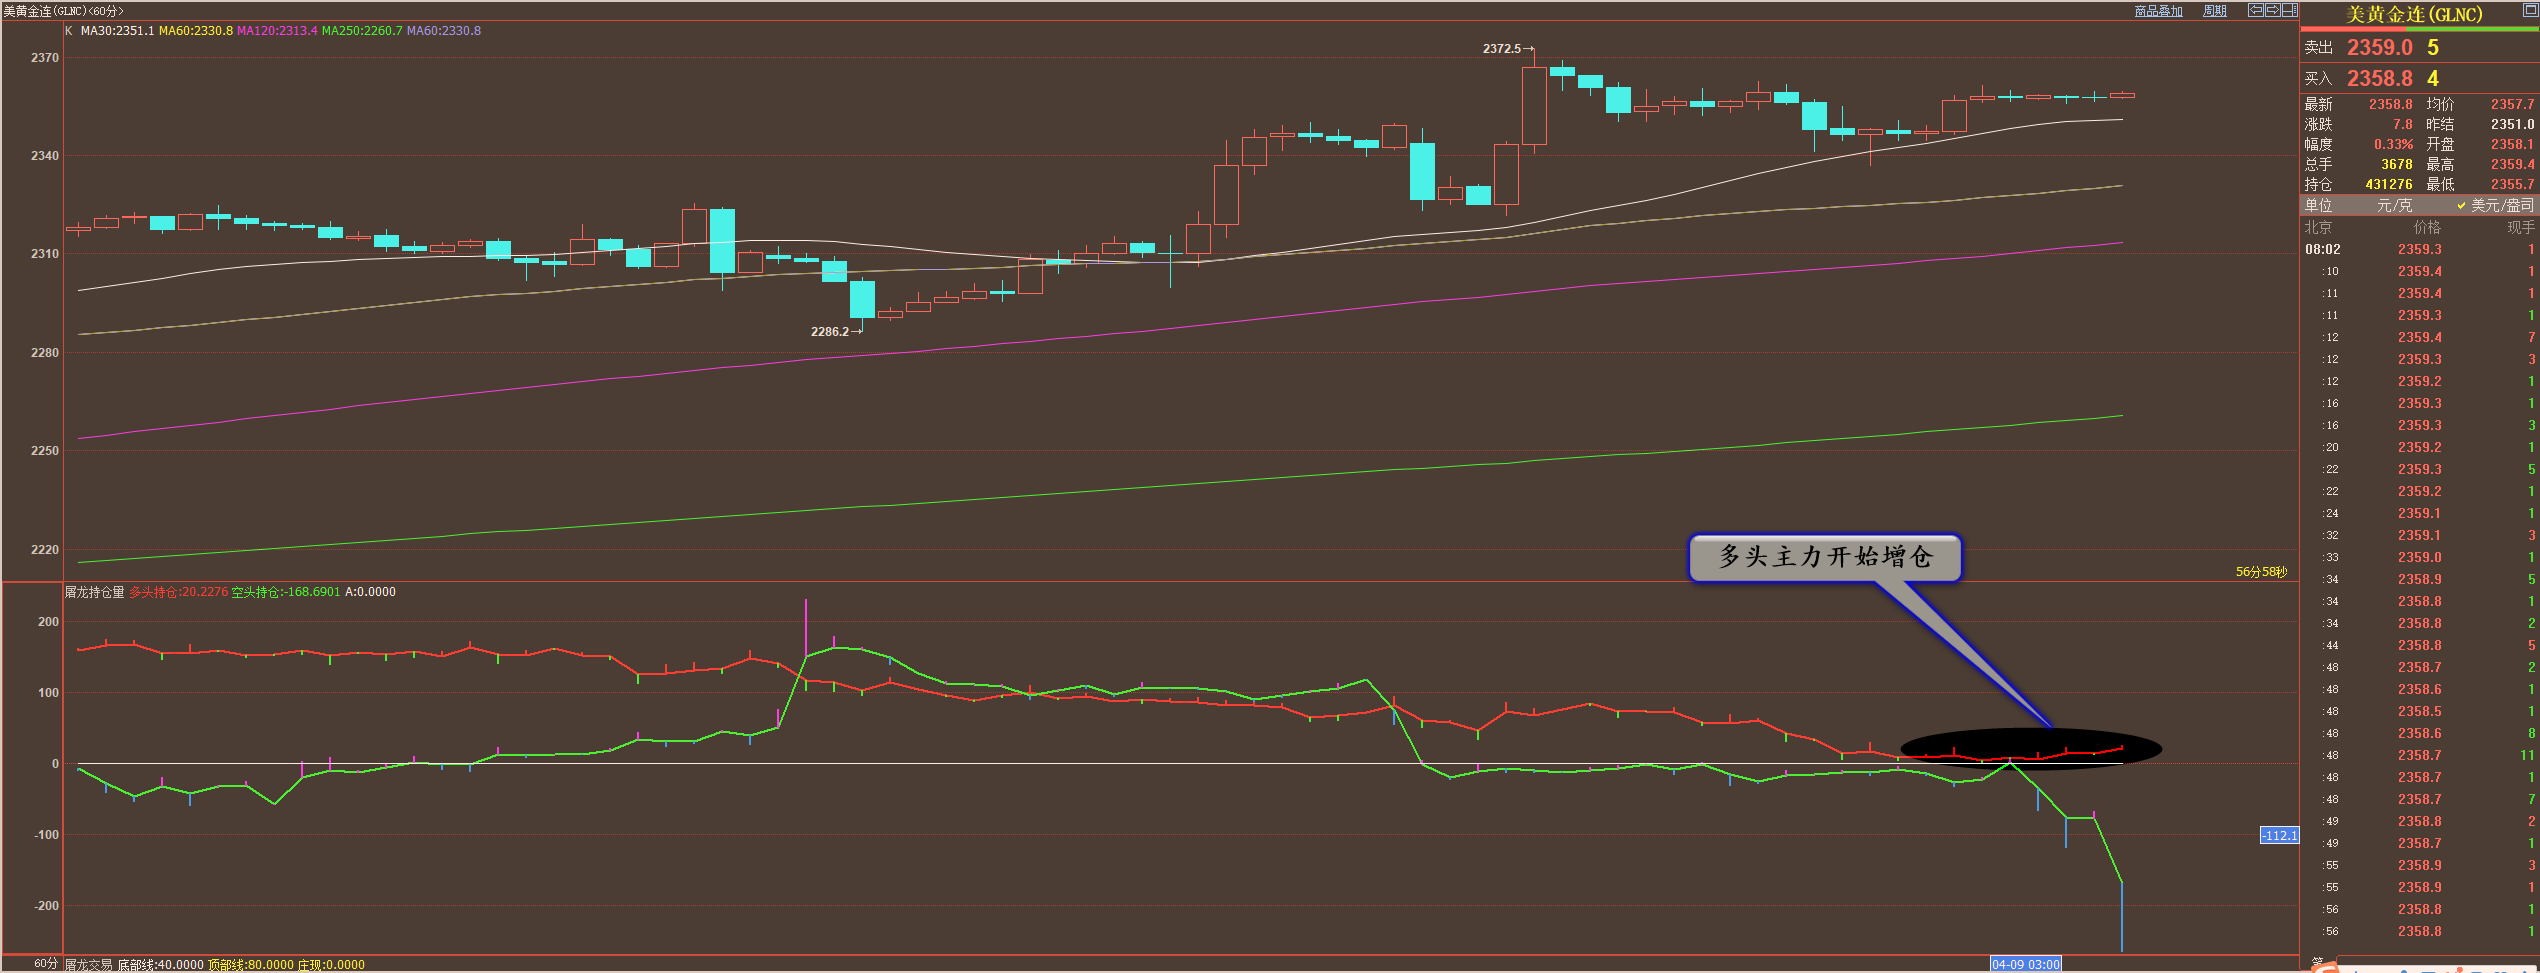Click the 08:02 trade tick row
This screenshot has height=973, width=2540.
click(2419, 250)
